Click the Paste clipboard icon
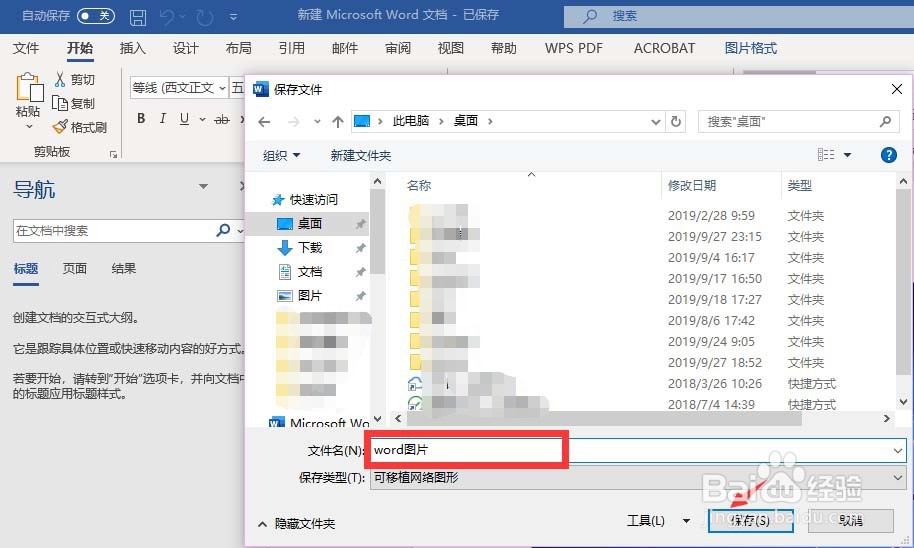 coord(29,87)
